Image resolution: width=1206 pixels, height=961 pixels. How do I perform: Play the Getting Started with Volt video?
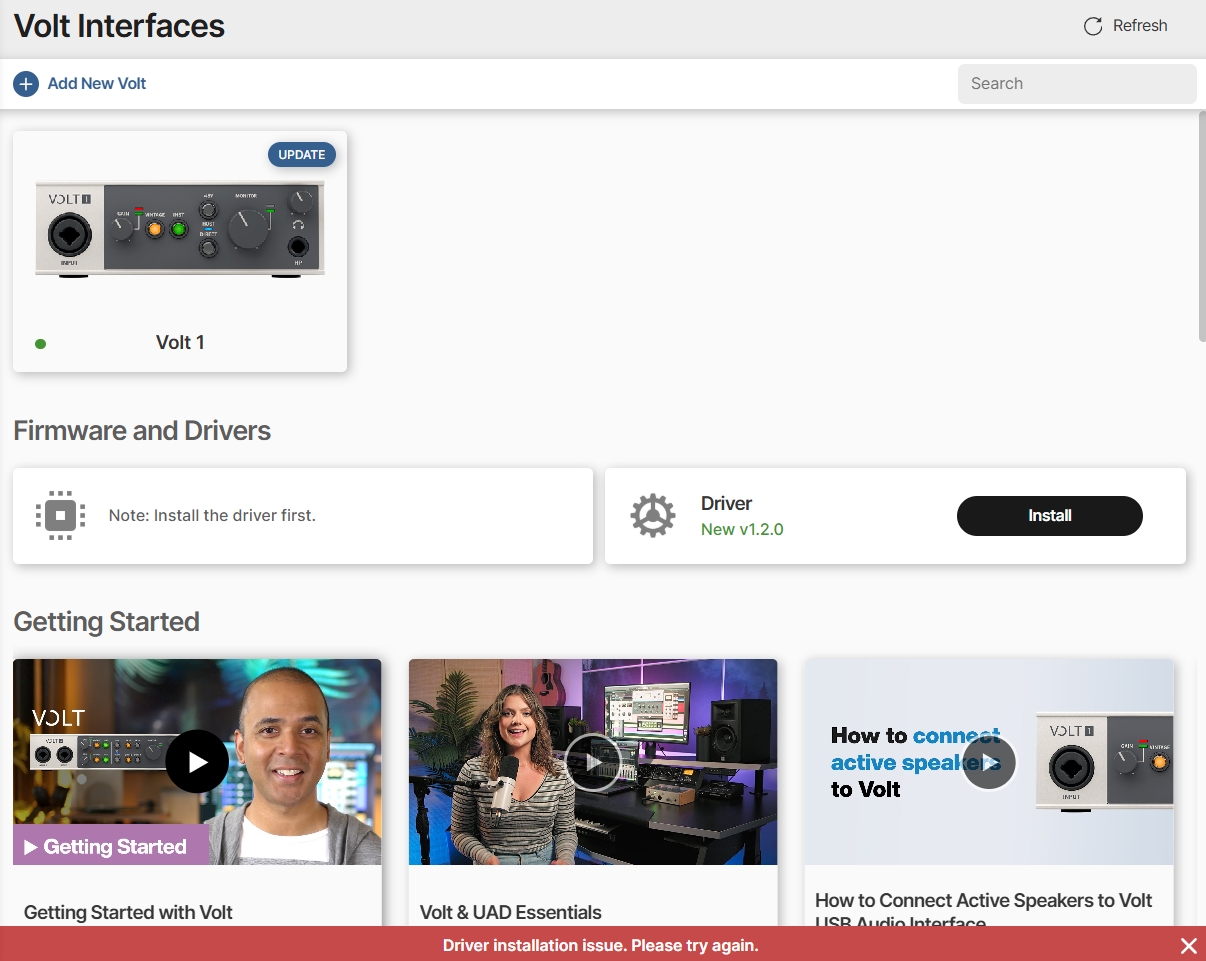click(x=197, y=762)
